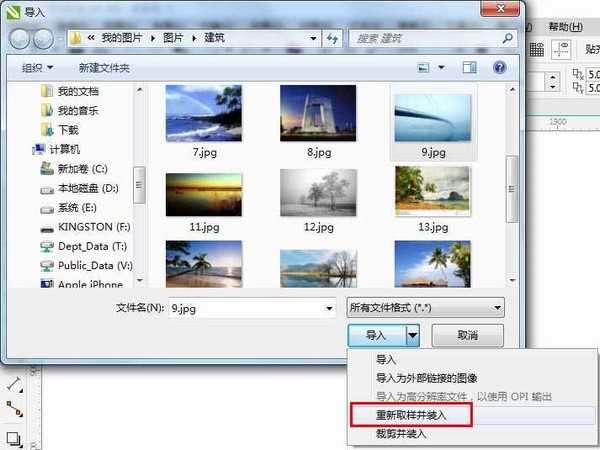The width and height of the screenshot is (600, 450).
Task: Click the arrow next to 导入 button
Action: click(412, 335)
